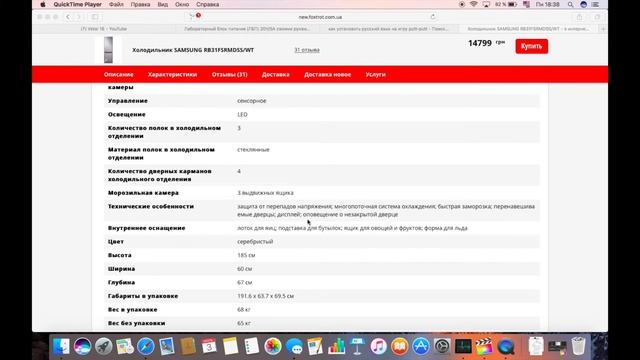
Task: Open Calendar icon in the dock
Action: click(x=209, y=347)
